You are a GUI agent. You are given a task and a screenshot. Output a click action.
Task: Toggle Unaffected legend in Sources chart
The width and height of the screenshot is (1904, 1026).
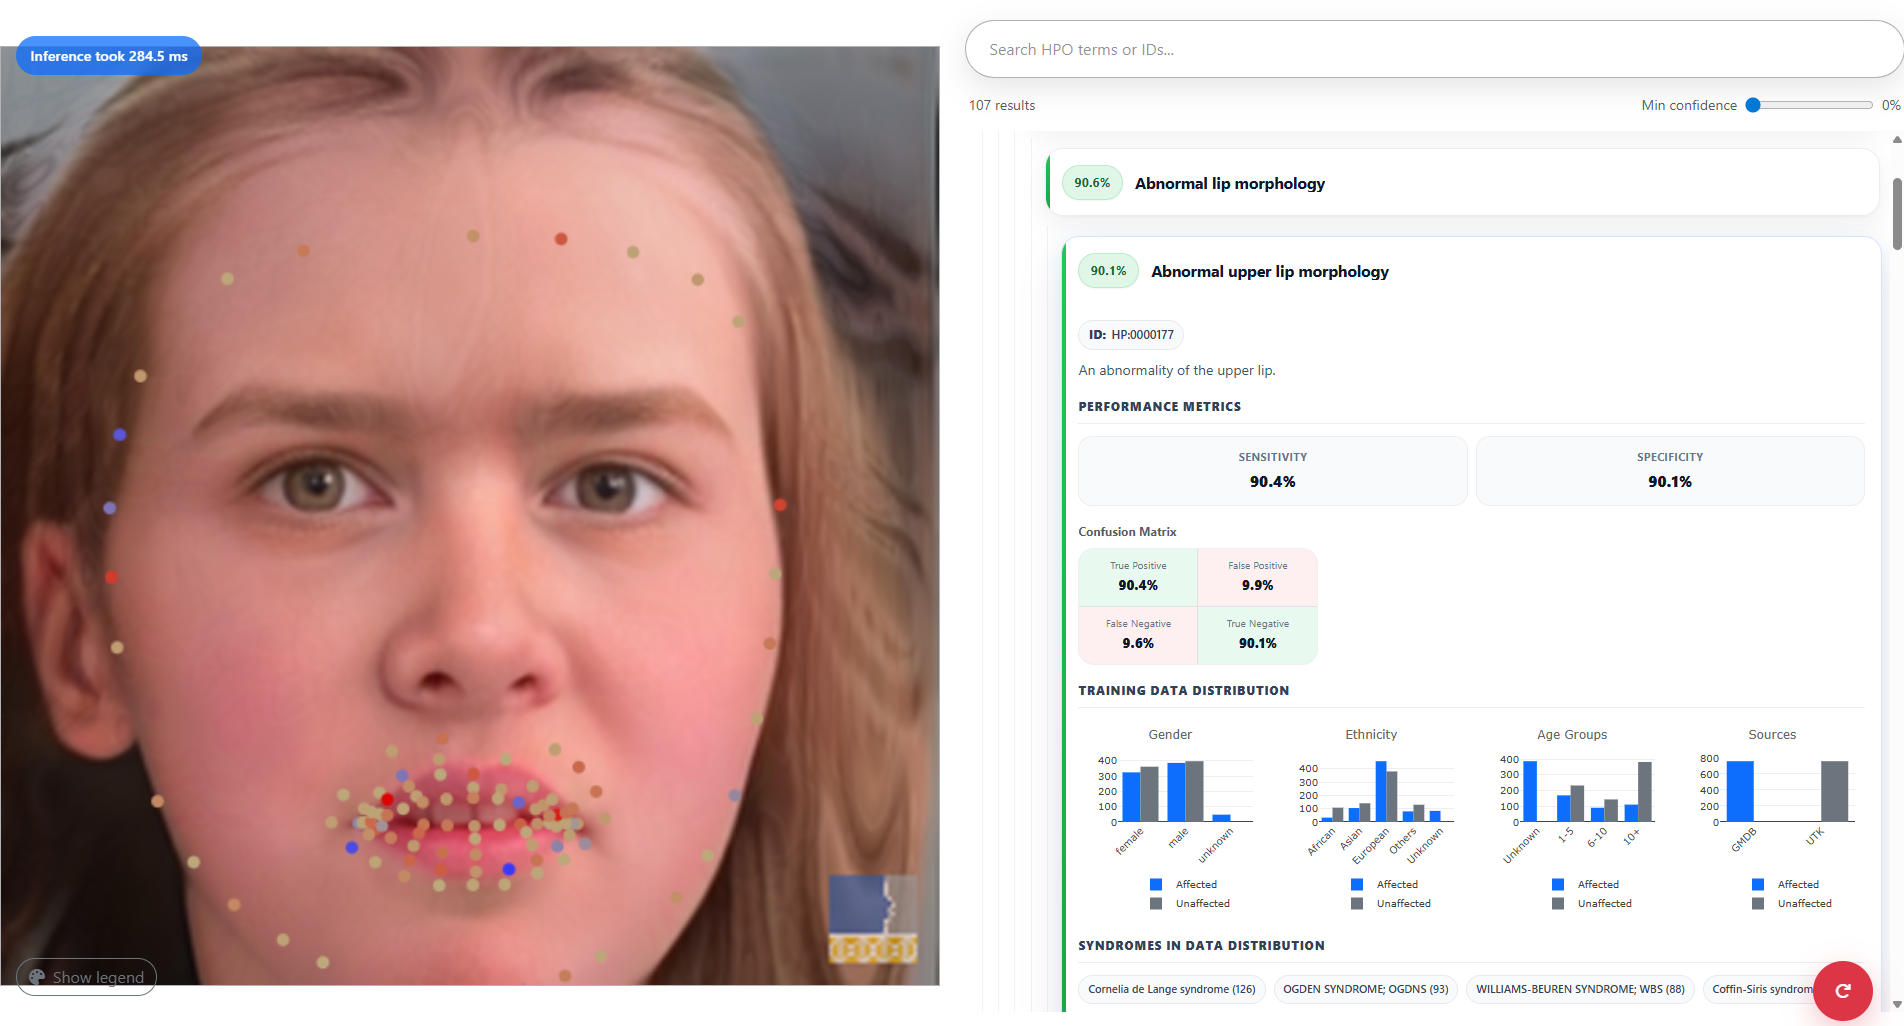(1792, 903)
